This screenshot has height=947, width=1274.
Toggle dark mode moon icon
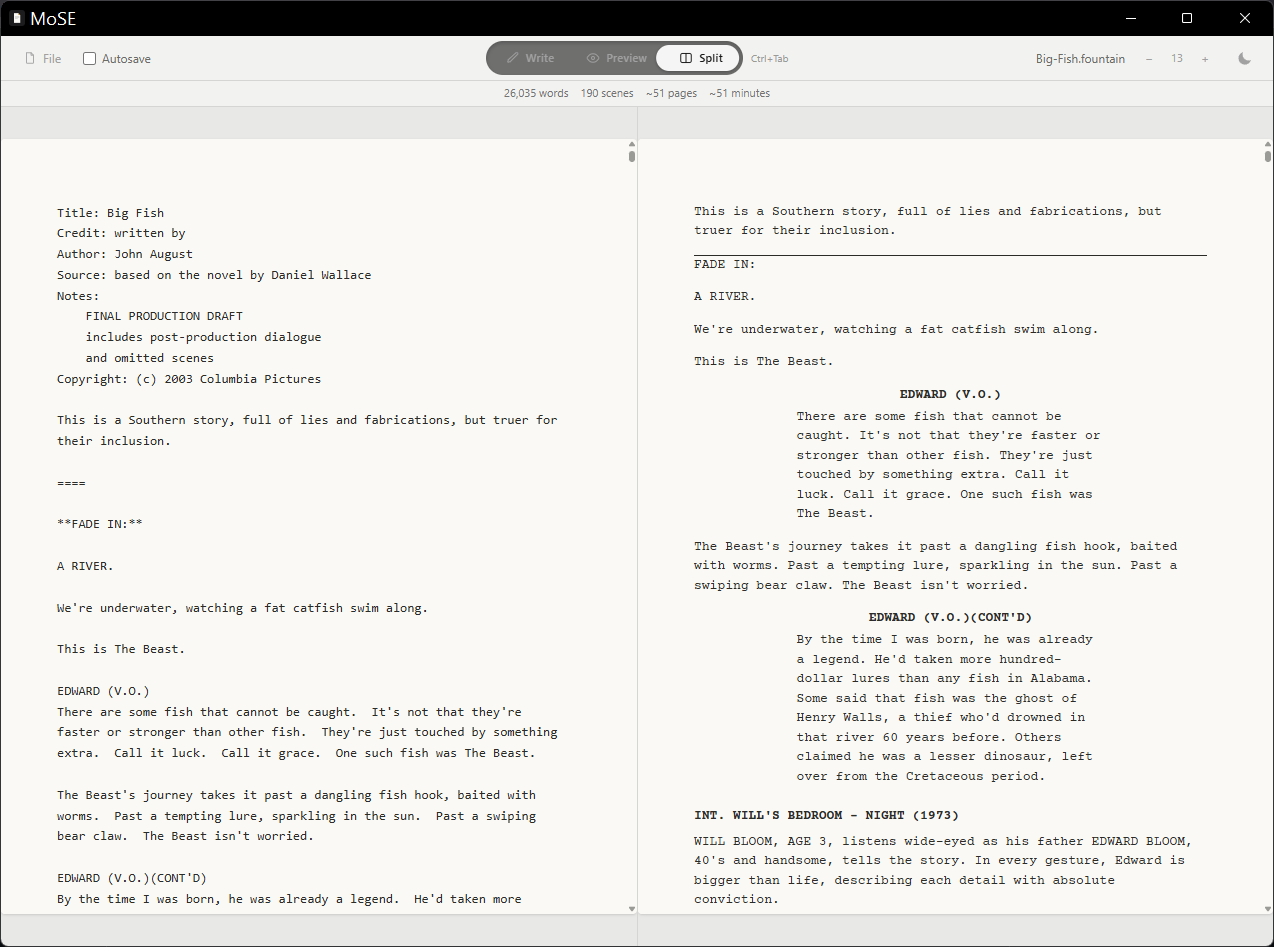coord(1245,59)
